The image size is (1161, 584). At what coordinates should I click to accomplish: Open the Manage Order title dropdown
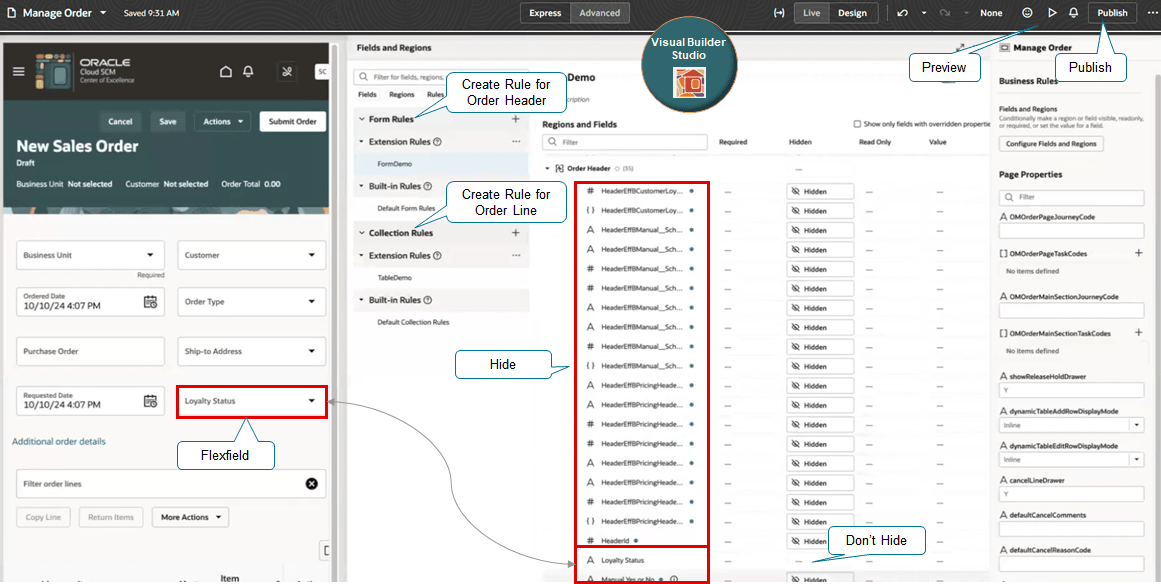(x=103, y=13)
